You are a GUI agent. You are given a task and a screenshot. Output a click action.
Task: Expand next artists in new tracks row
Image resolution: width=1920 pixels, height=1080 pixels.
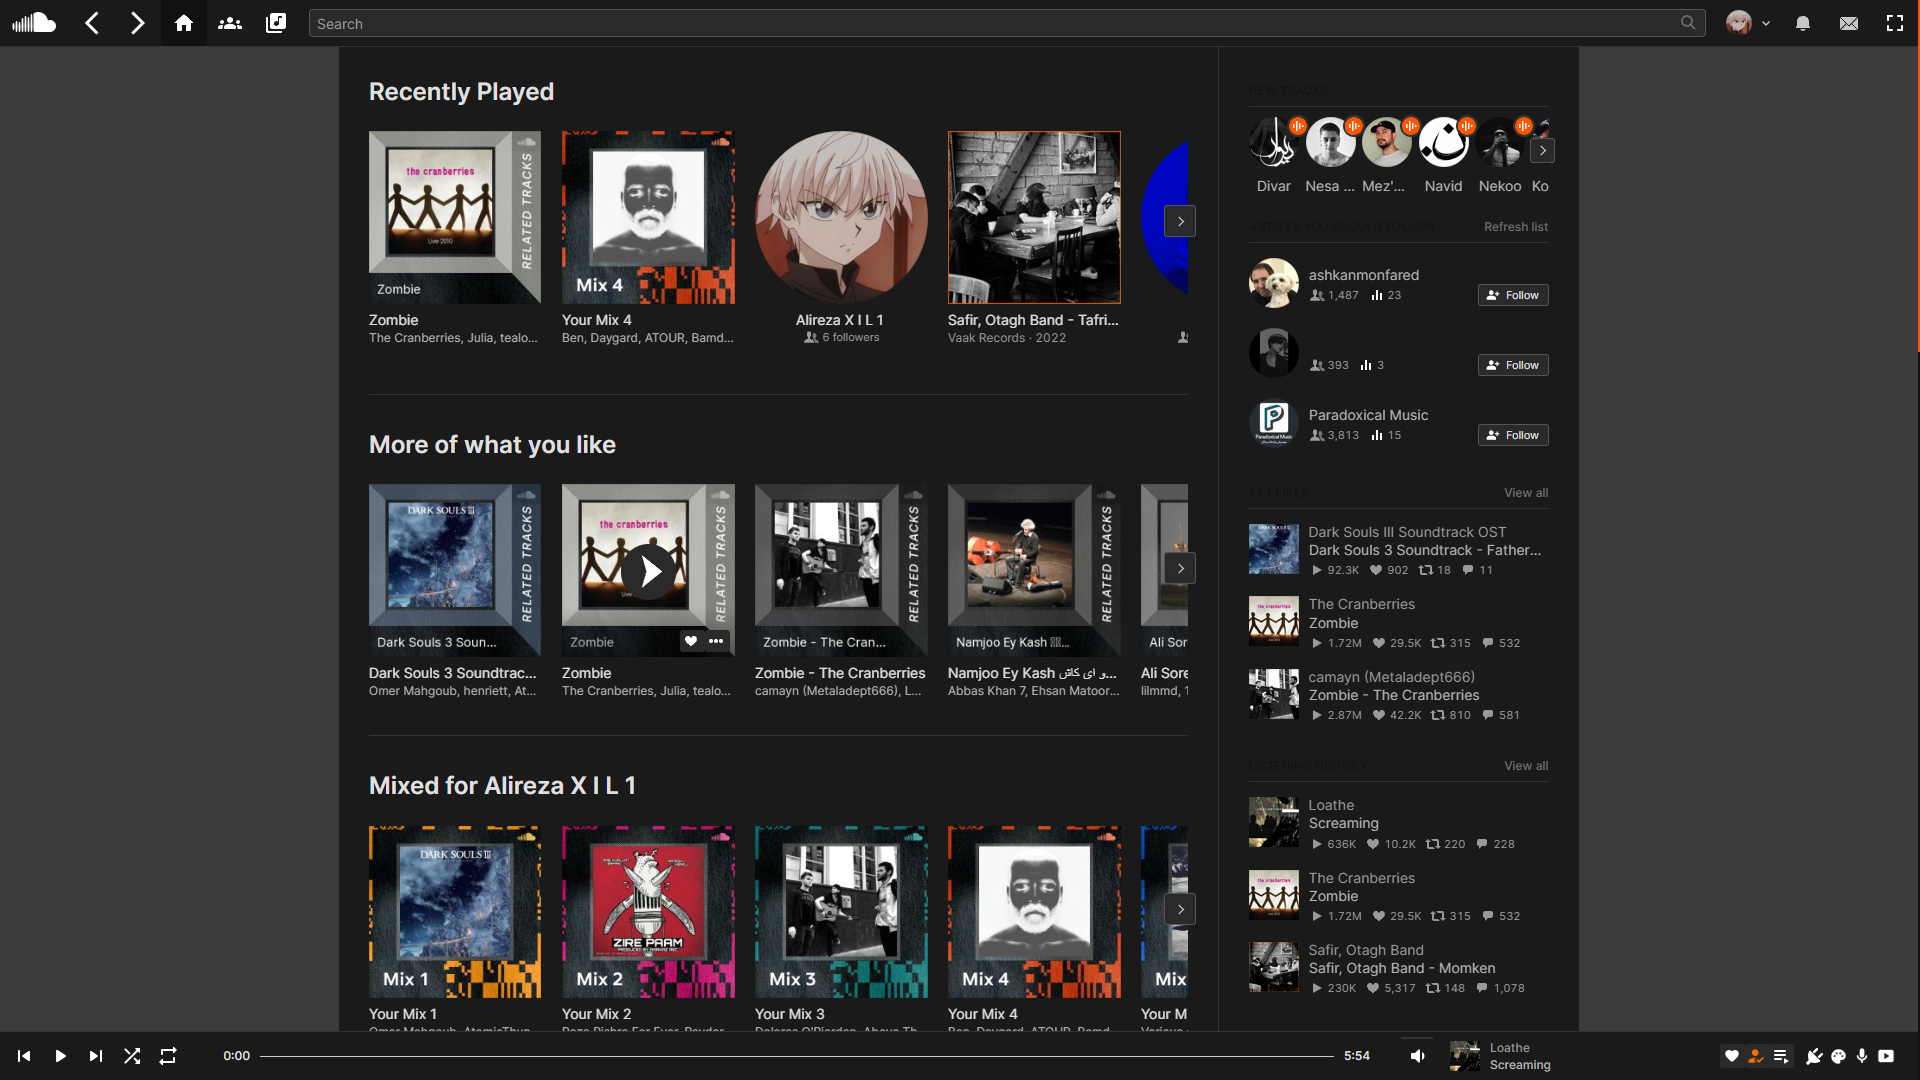point(1543,151)
